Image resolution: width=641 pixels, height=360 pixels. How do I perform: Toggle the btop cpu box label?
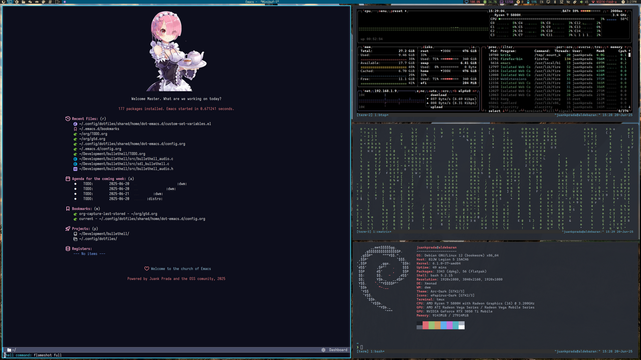[368, 11]
